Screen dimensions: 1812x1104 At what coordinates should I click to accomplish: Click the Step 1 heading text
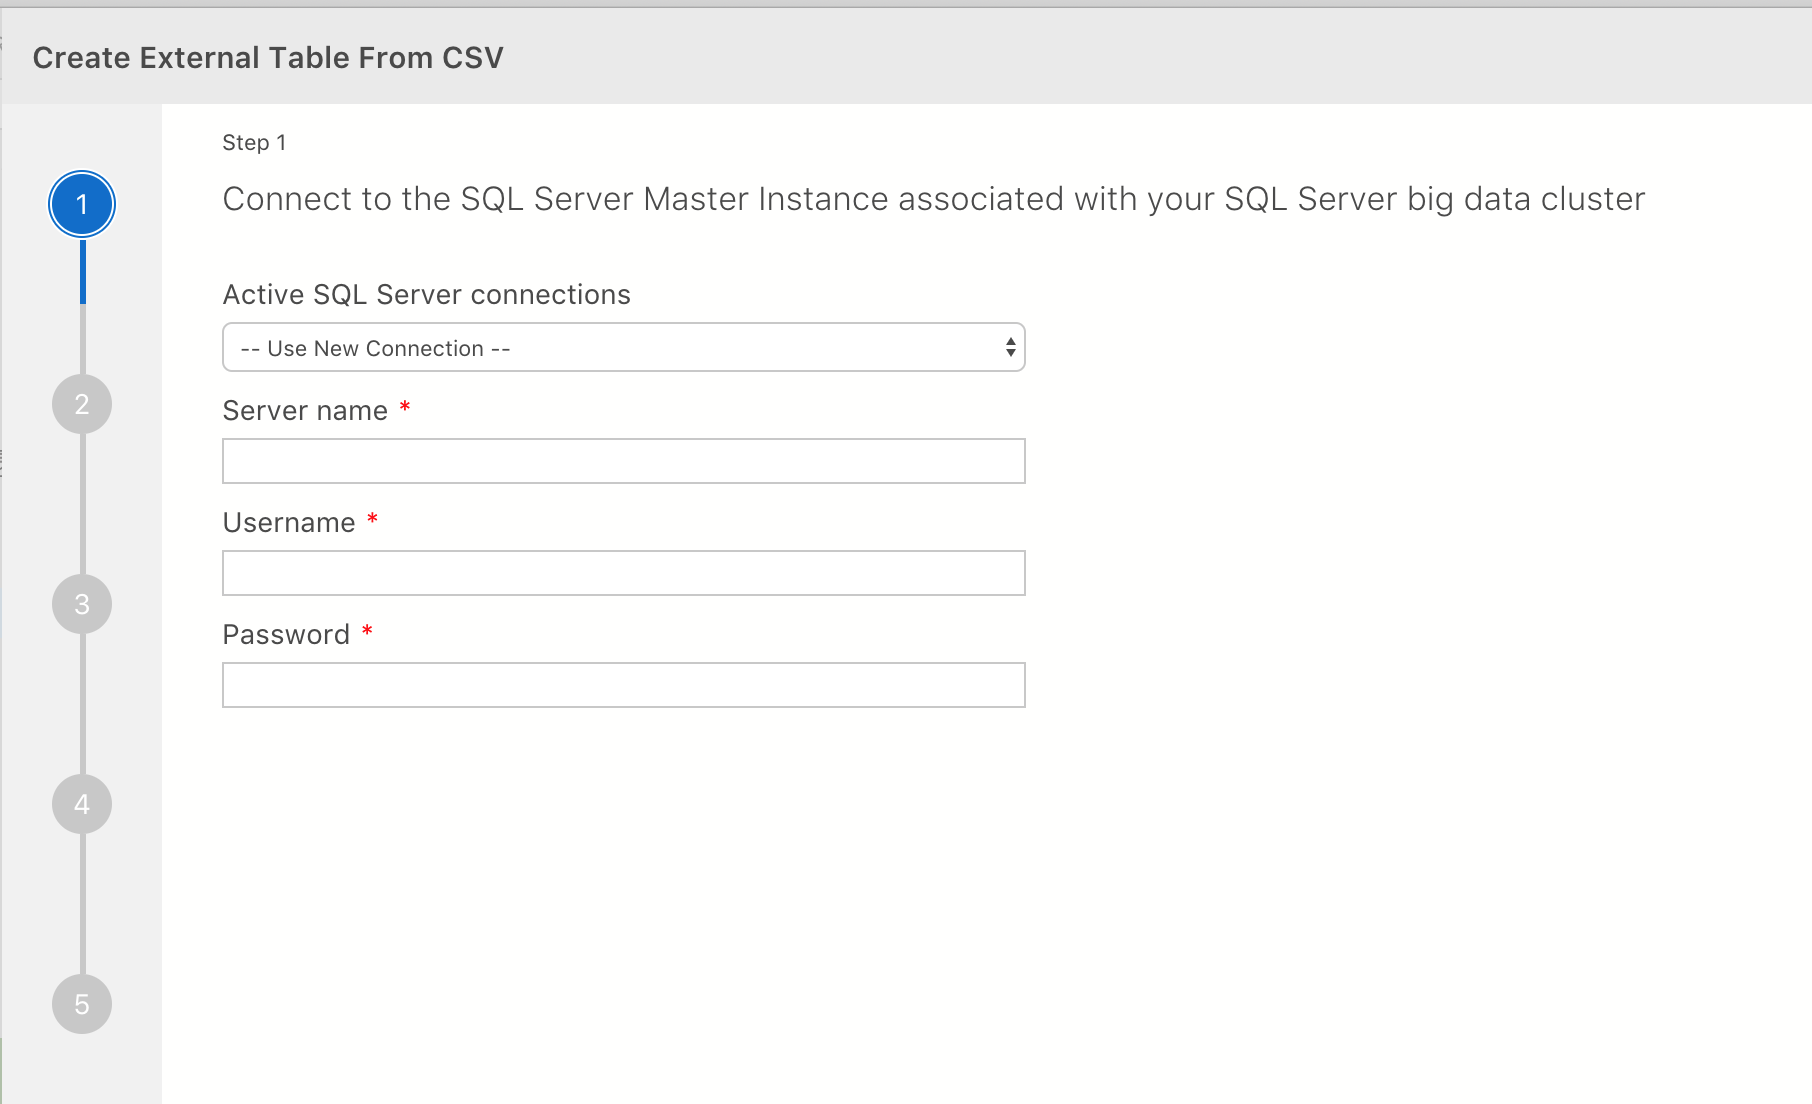[x=253, y=142]
